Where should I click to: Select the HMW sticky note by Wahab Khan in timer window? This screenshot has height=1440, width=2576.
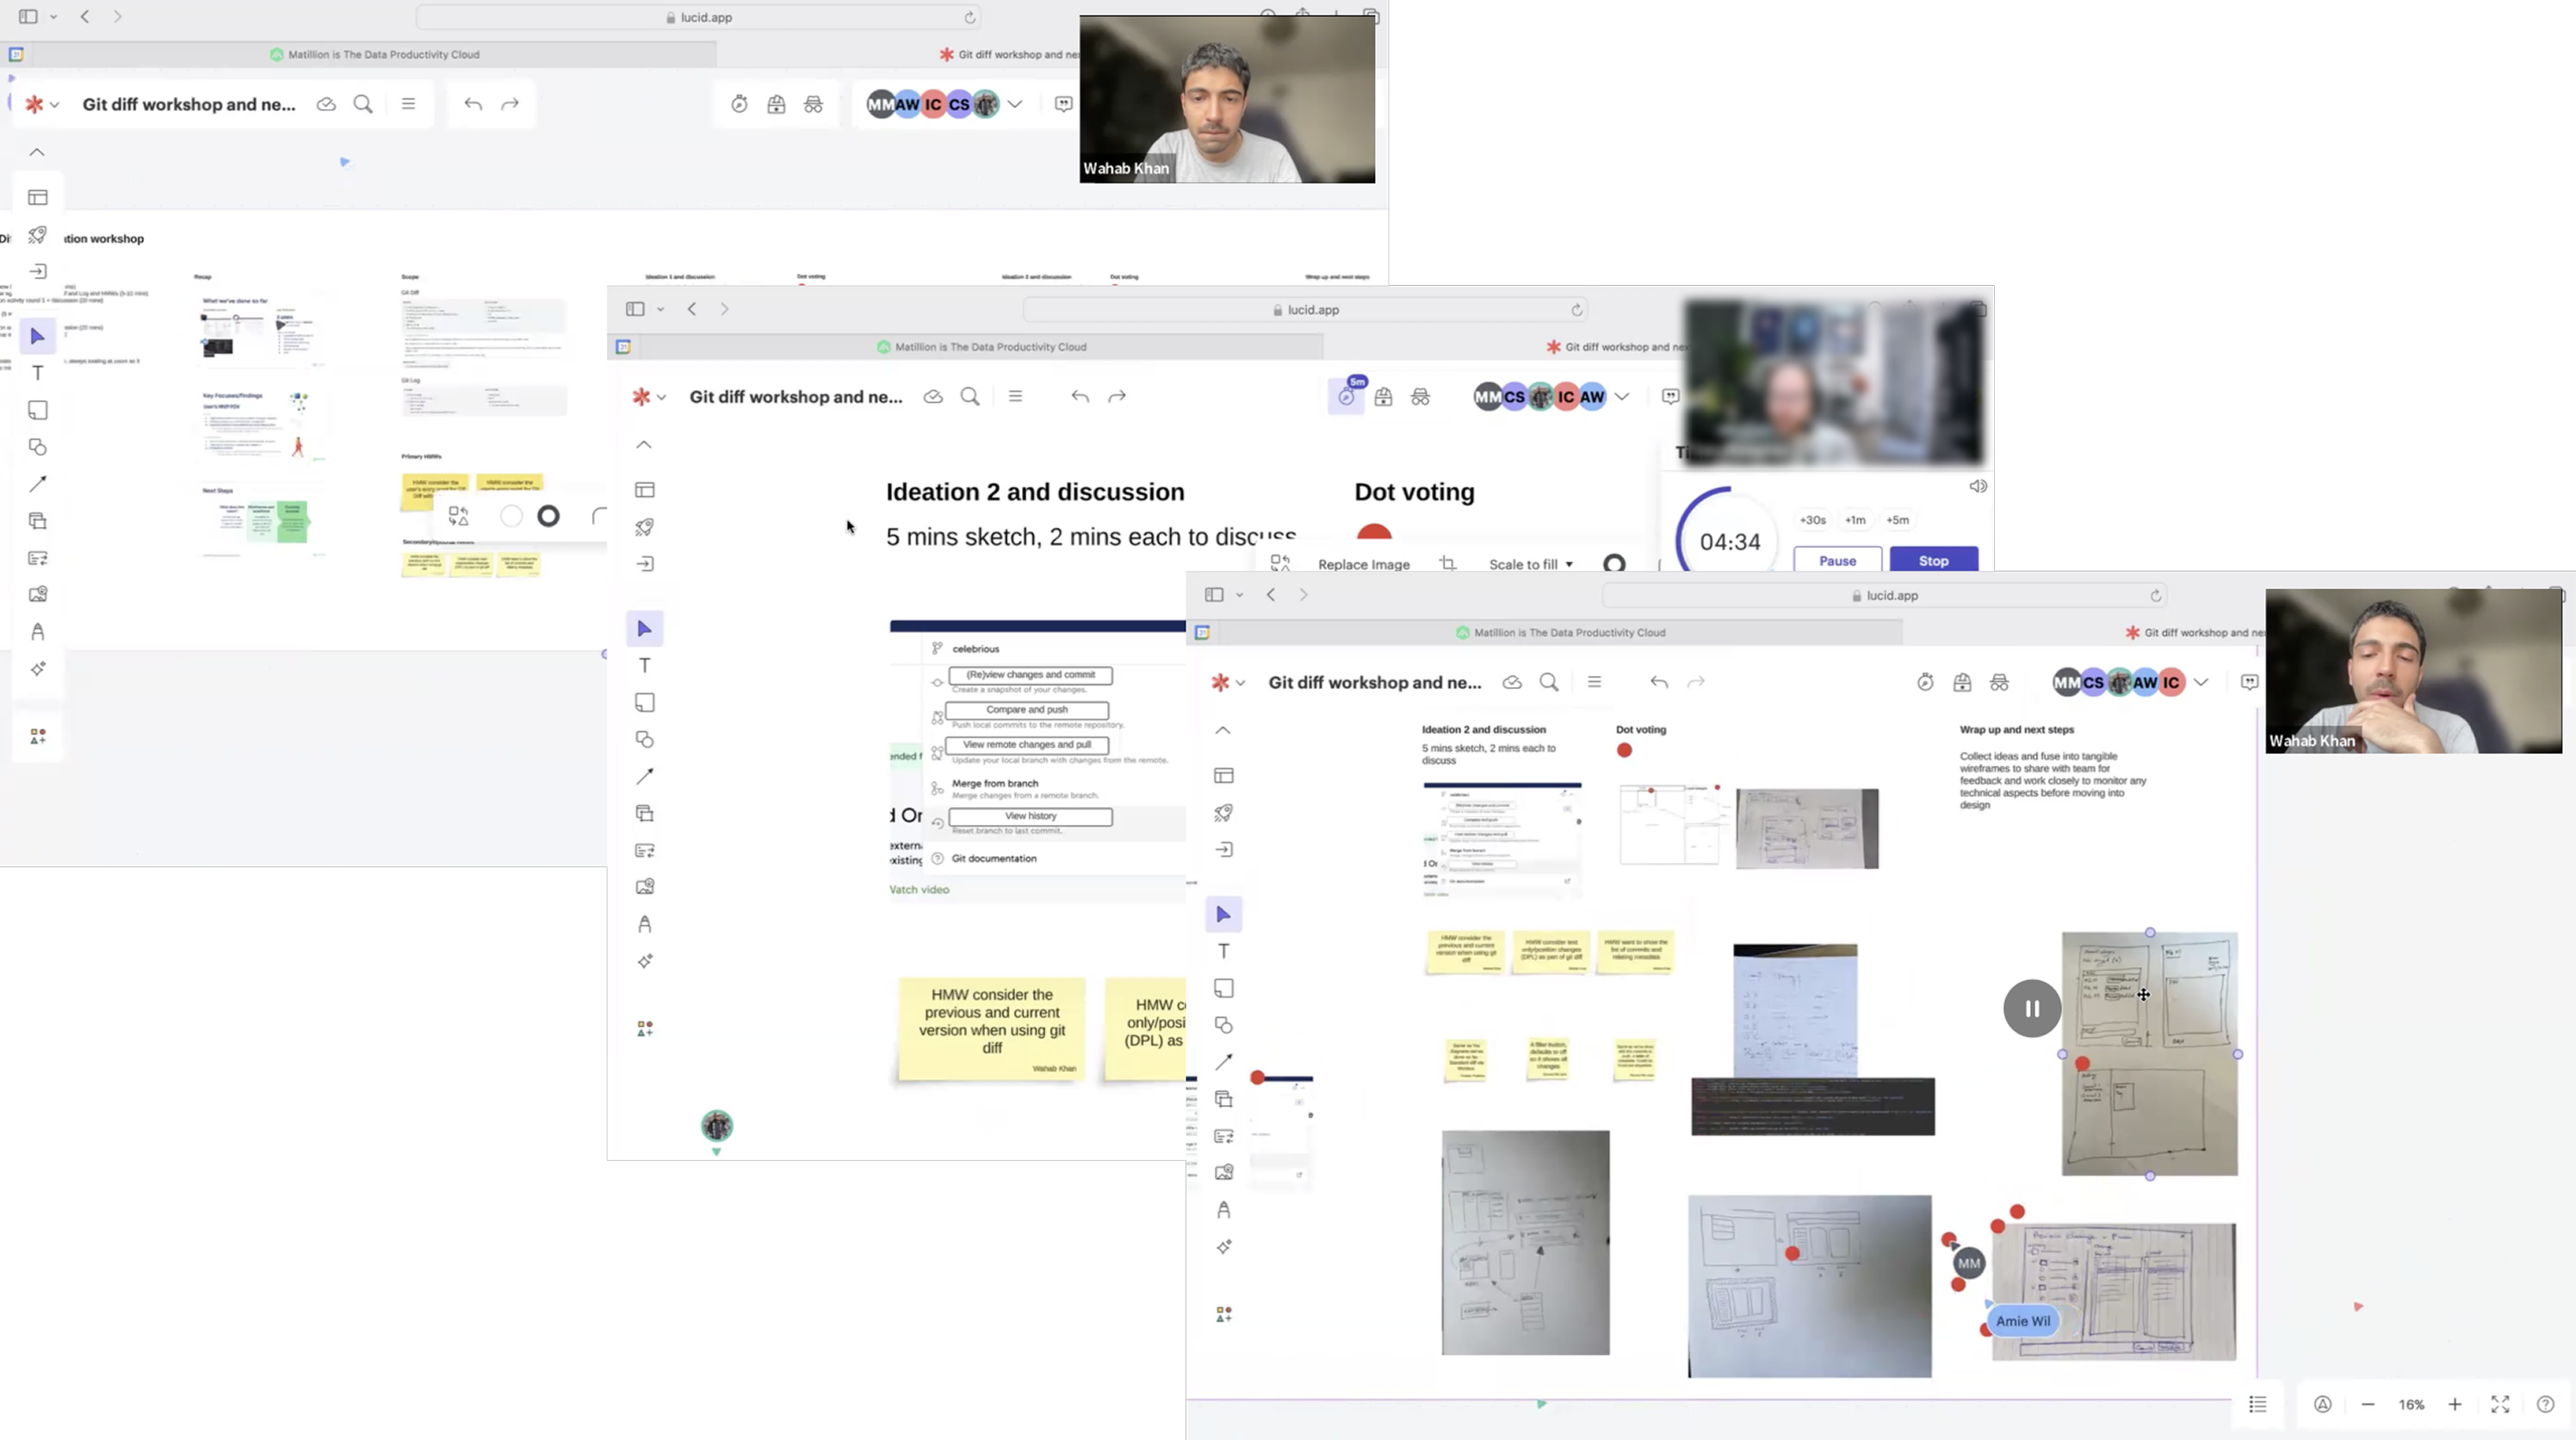(x=991, y=1028)
